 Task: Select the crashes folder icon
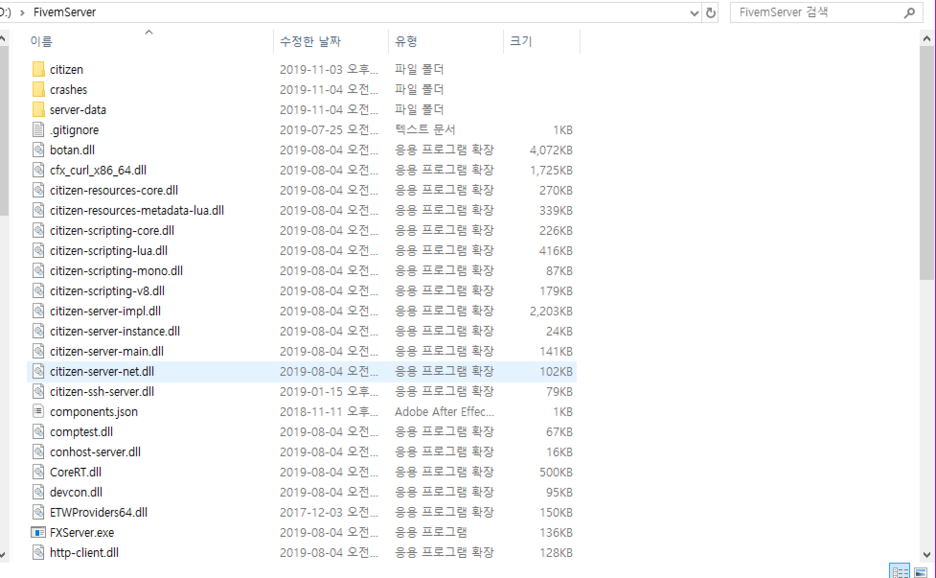click(x=38, y=90)
